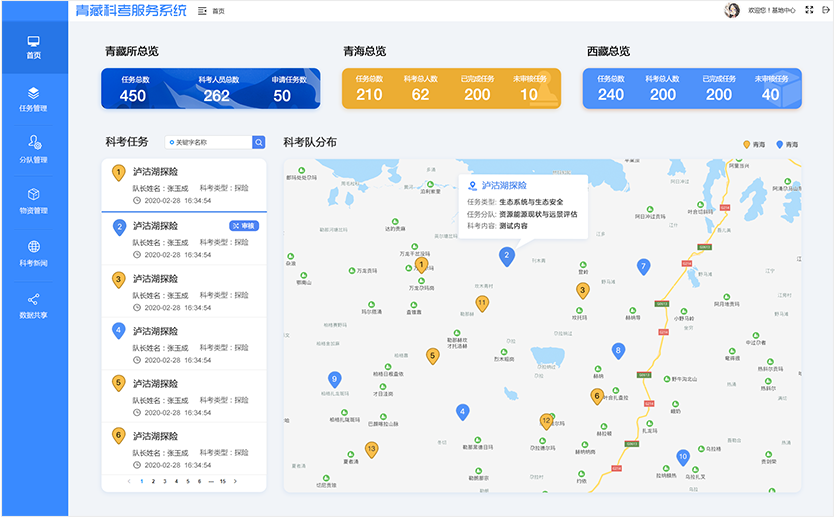The width and height of the screenshot is (837, 517).
Task: Select page 4 in task pagination
Action: coord(176,481)
